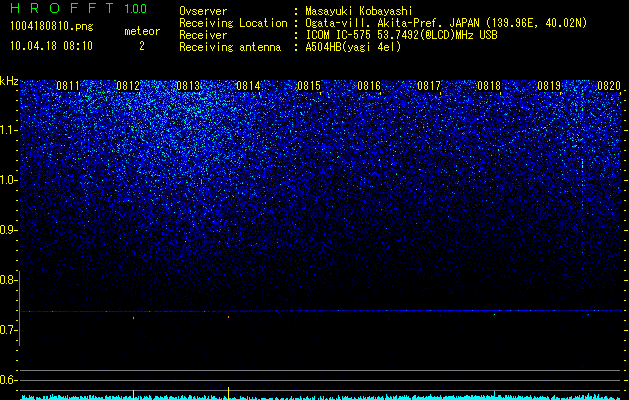Click the 0.8 kHz axis label
Screen dimensions: 629x400
click(x=7, y=280)
